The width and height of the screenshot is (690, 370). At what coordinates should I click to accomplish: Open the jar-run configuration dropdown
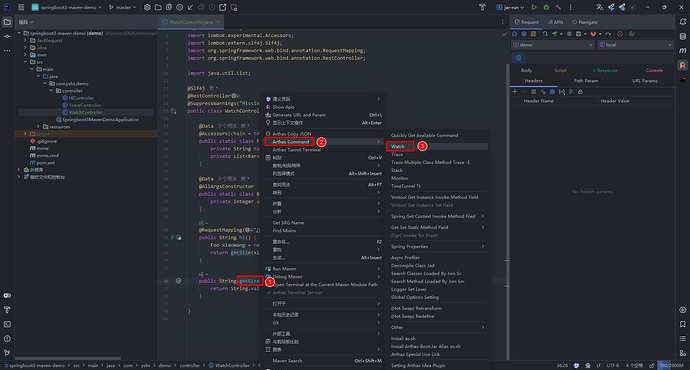tap(510, 7)
